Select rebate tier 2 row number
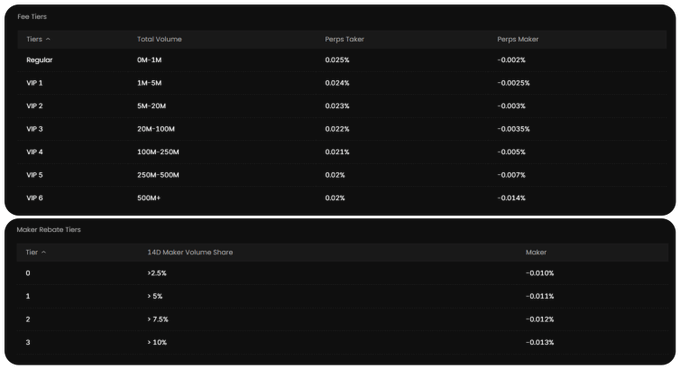Image resolution: width=680 pixels, height=369 pixels. click(28, 320)
